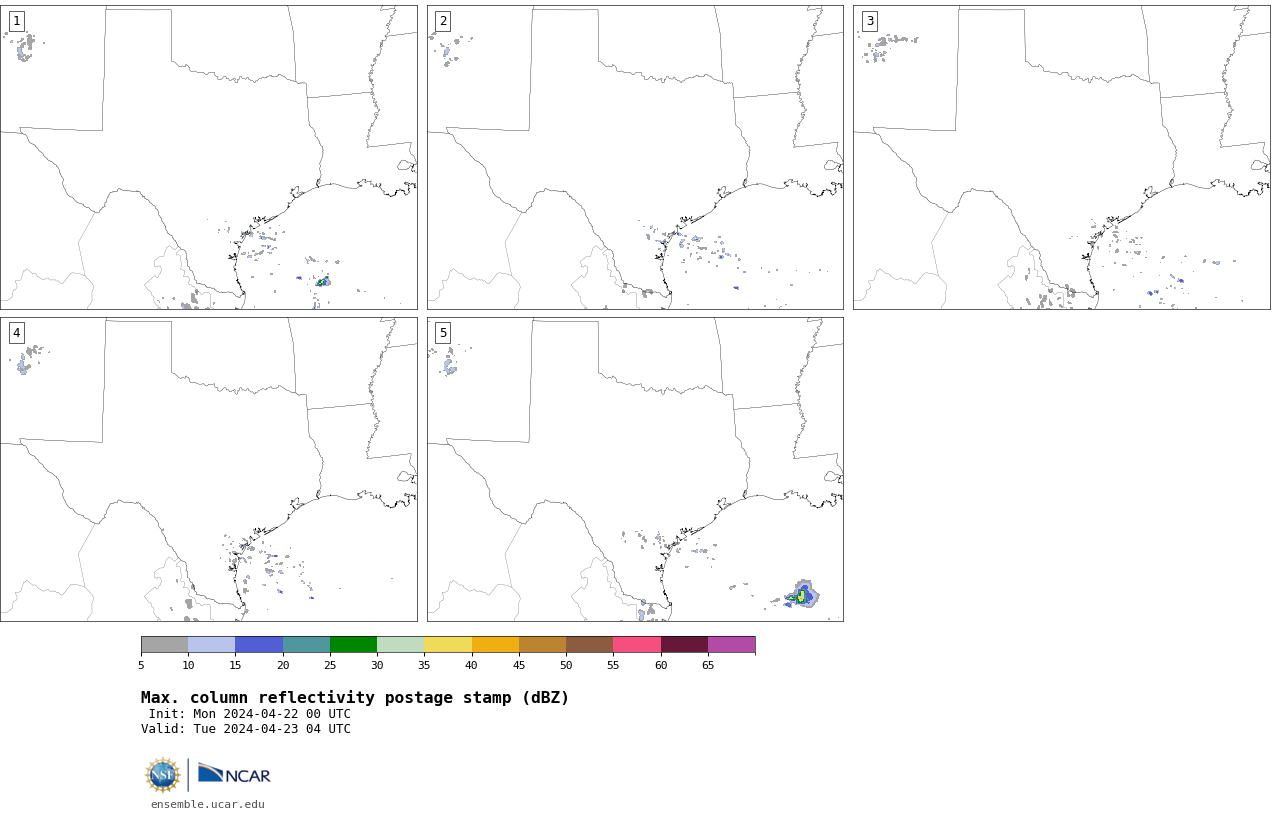Viewport: 1280px width, 815px height.
Task: Click the NCAR logo
Action: [234, 774]
